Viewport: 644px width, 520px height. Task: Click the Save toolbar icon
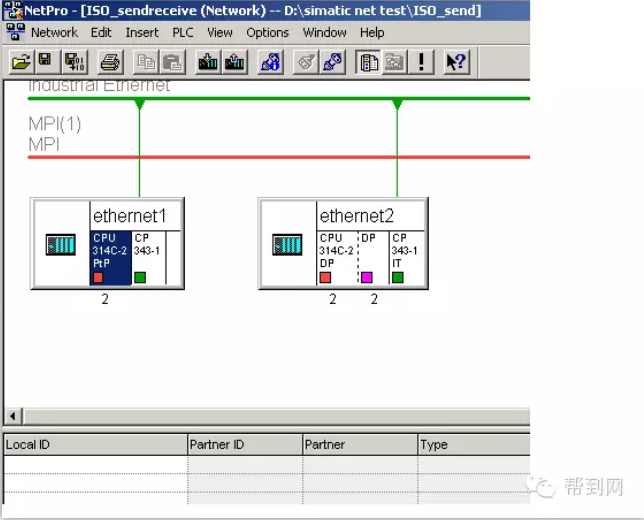click(x=45, y=62)
